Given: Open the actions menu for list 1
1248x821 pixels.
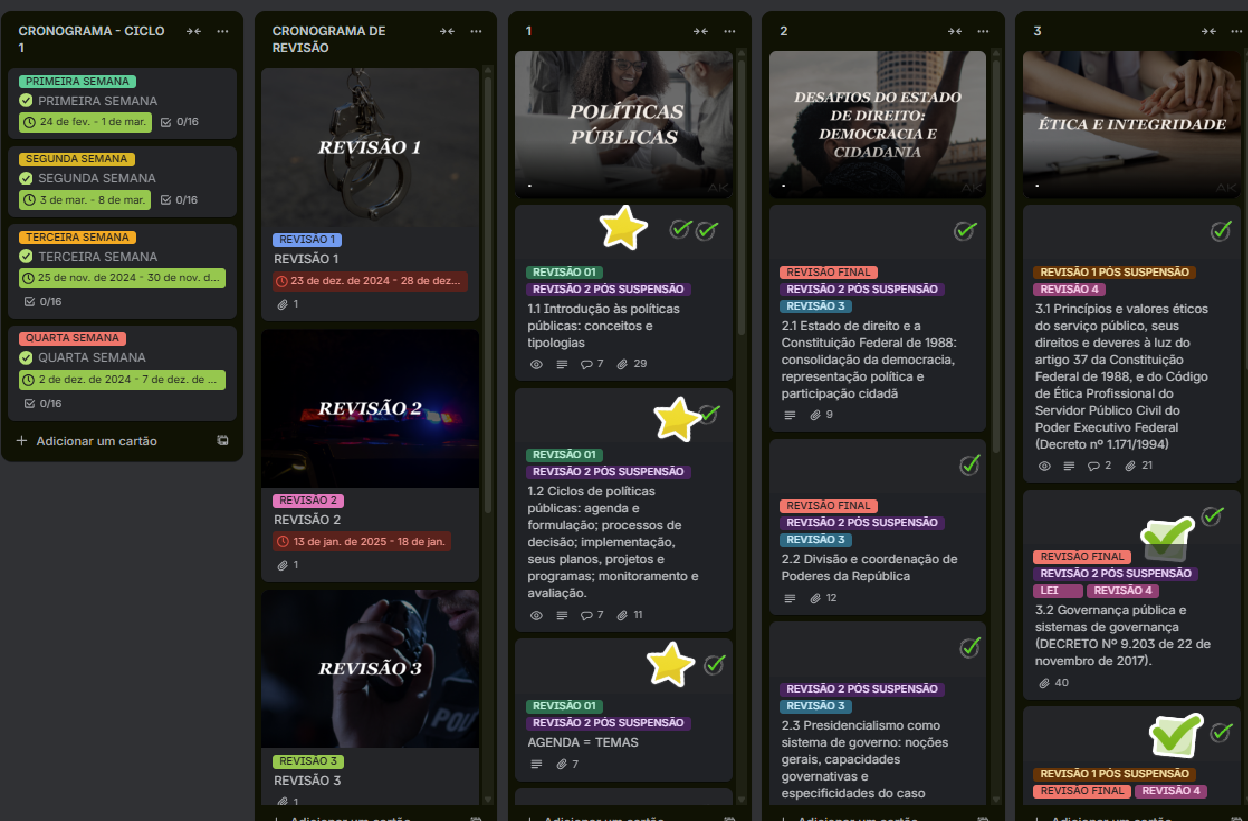Looking at the screenshot, I should [731, 31].
